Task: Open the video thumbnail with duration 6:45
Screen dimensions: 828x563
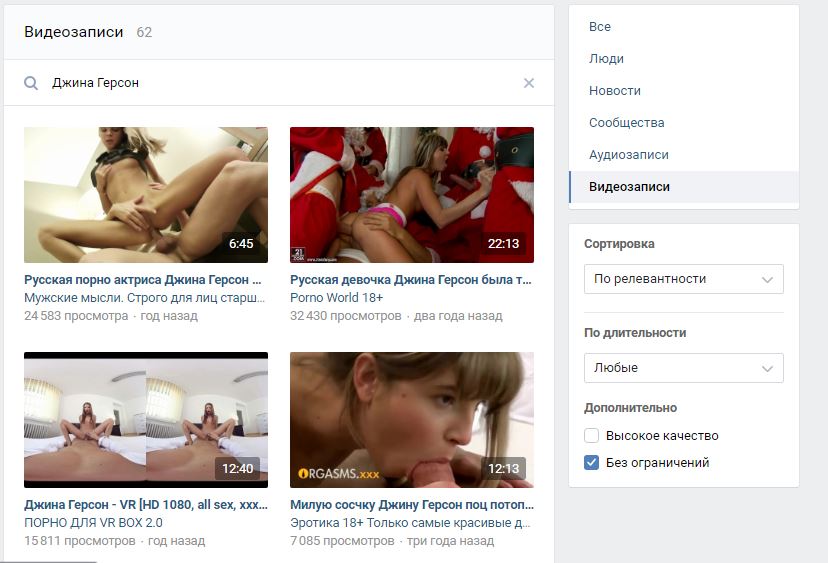Action: click(146, 195)
